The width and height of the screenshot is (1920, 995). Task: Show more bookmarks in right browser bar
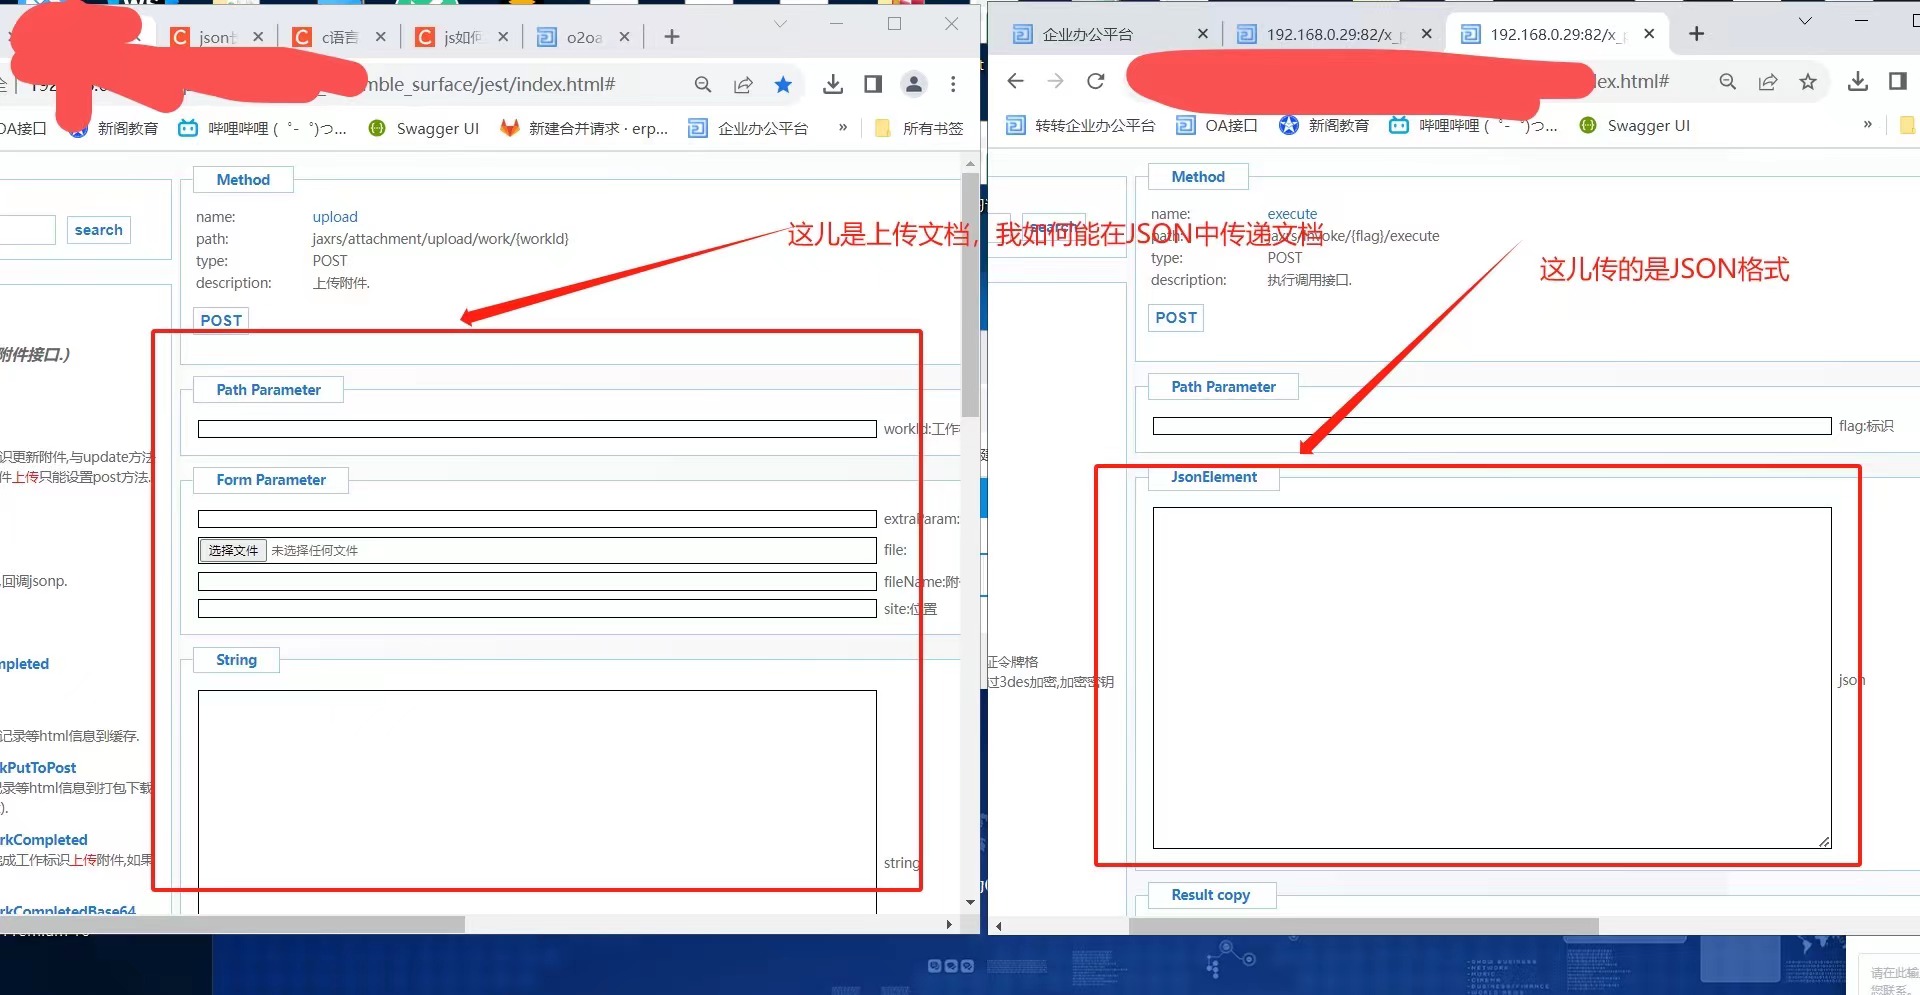click(x=1868, y=125)
